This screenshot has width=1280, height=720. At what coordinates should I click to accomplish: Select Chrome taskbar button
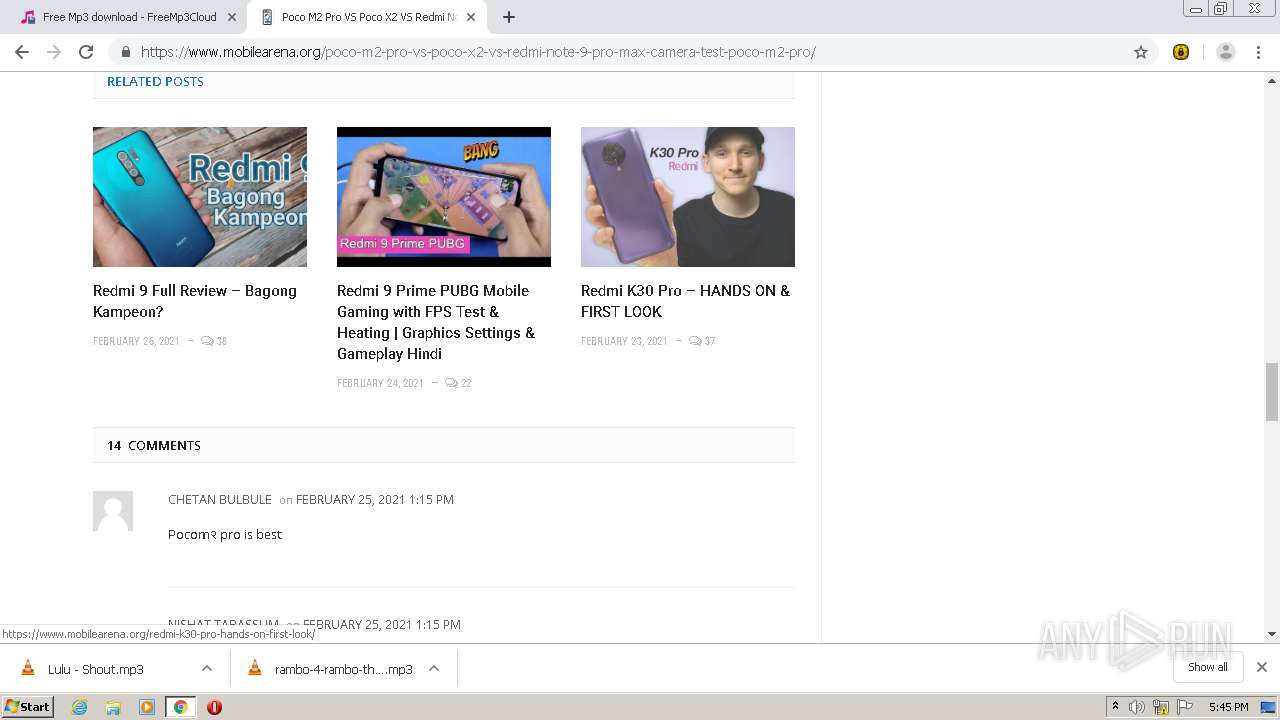pyautogui.click(x=180, y=707)
